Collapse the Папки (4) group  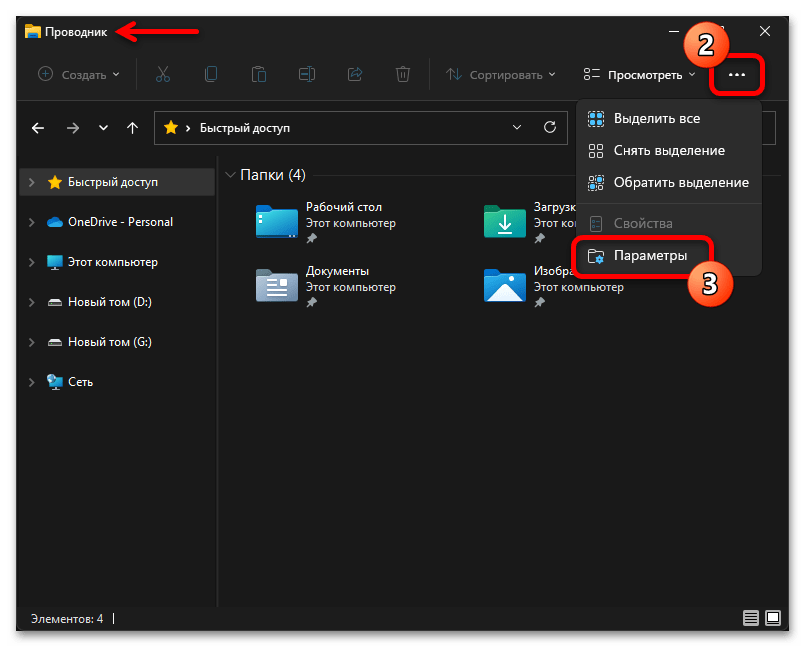pos(231,175)
